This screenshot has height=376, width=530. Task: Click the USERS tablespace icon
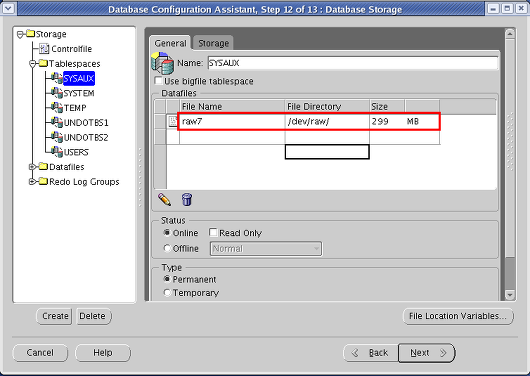pos(56,152)
